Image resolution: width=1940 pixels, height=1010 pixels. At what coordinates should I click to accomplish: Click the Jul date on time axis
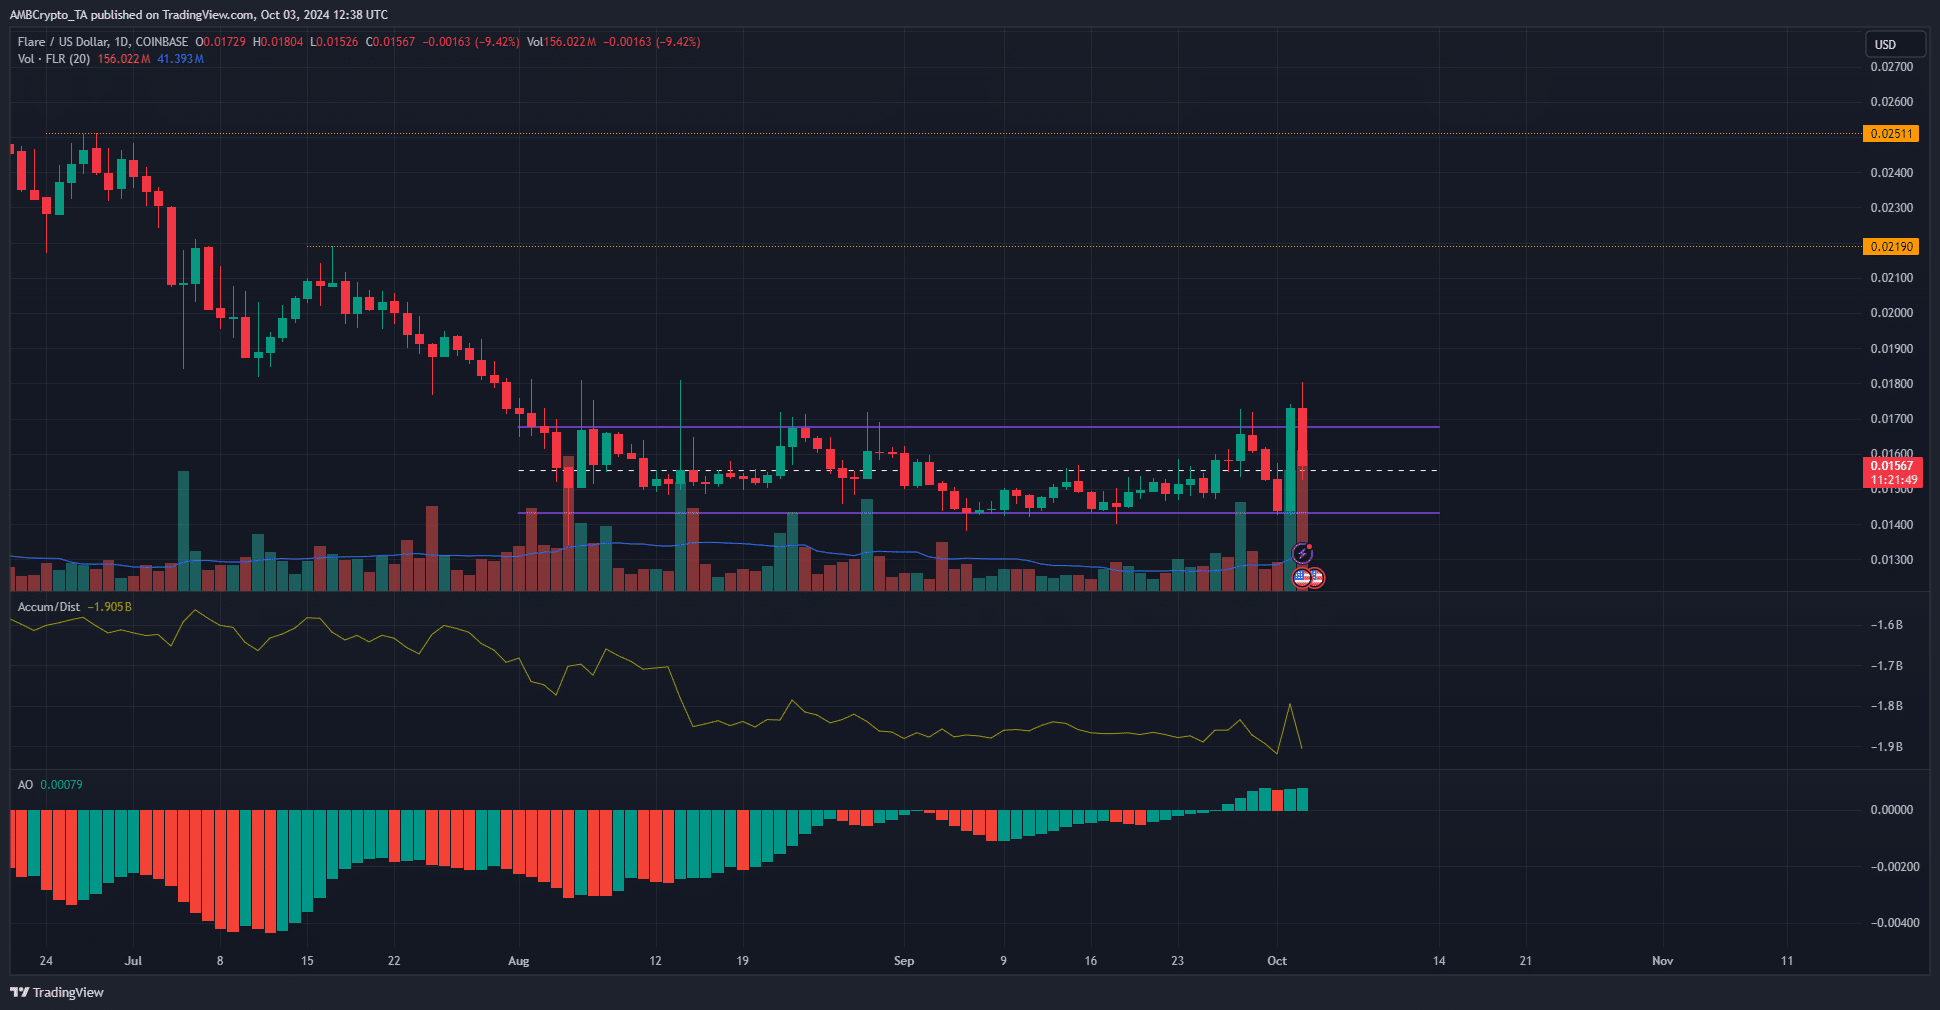133,961
